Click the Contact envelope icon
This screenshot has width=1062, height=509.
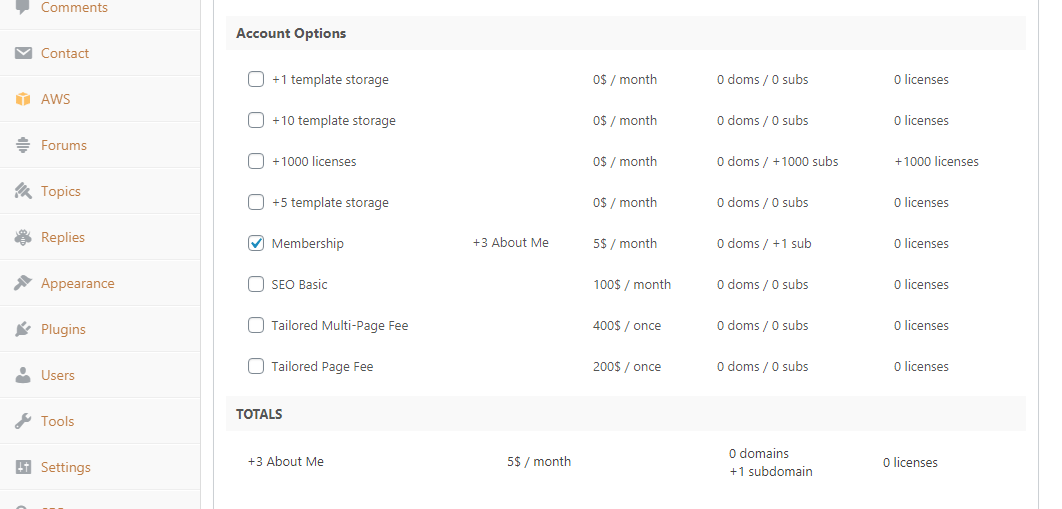coord(23,53)
